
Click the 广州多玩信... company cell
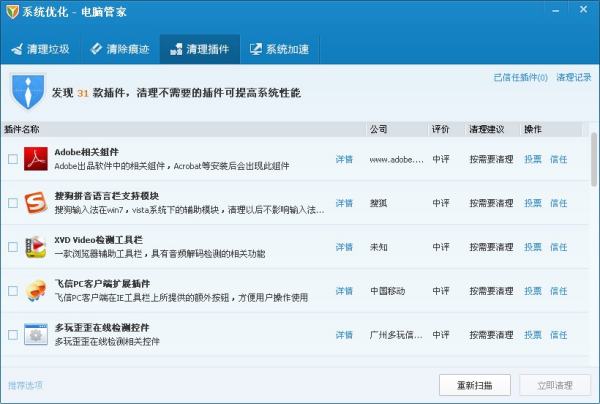pos(396,335)
